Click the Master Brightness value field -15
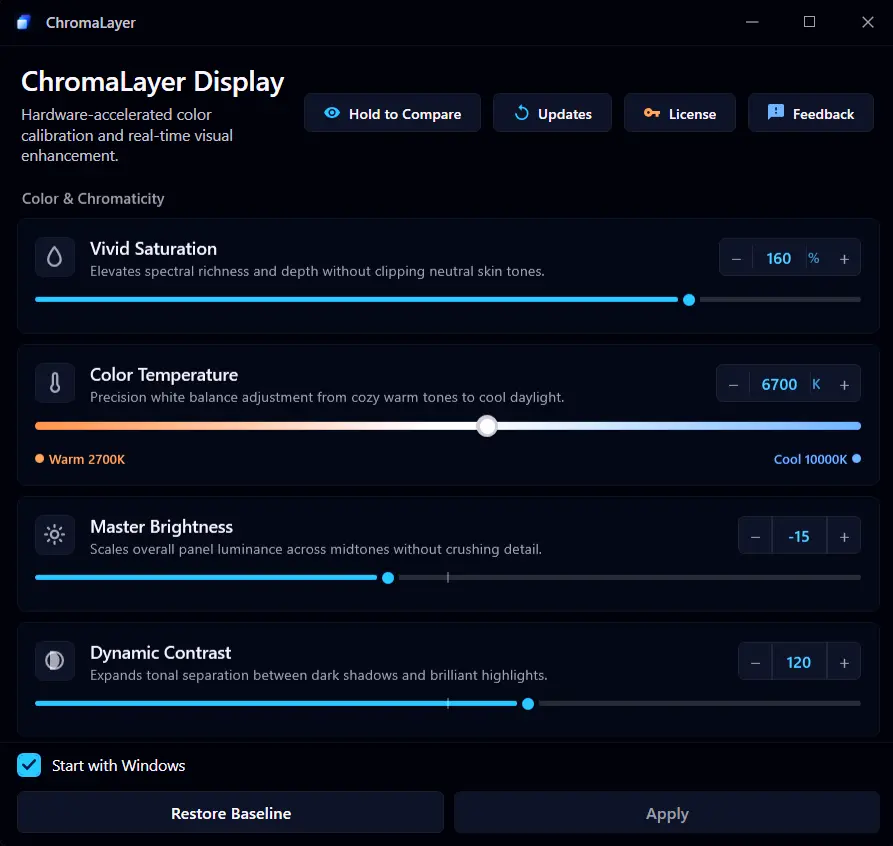Screen dimensions: 893x846 (798, 537)
